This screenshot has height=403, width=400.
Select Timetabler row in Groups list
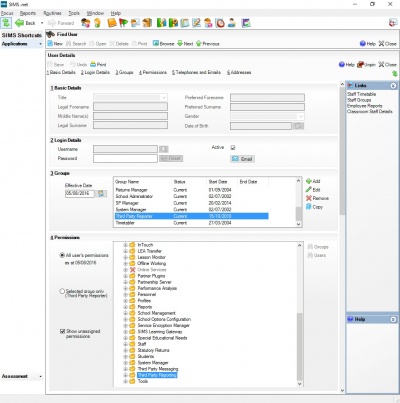[x=191, y=223]
